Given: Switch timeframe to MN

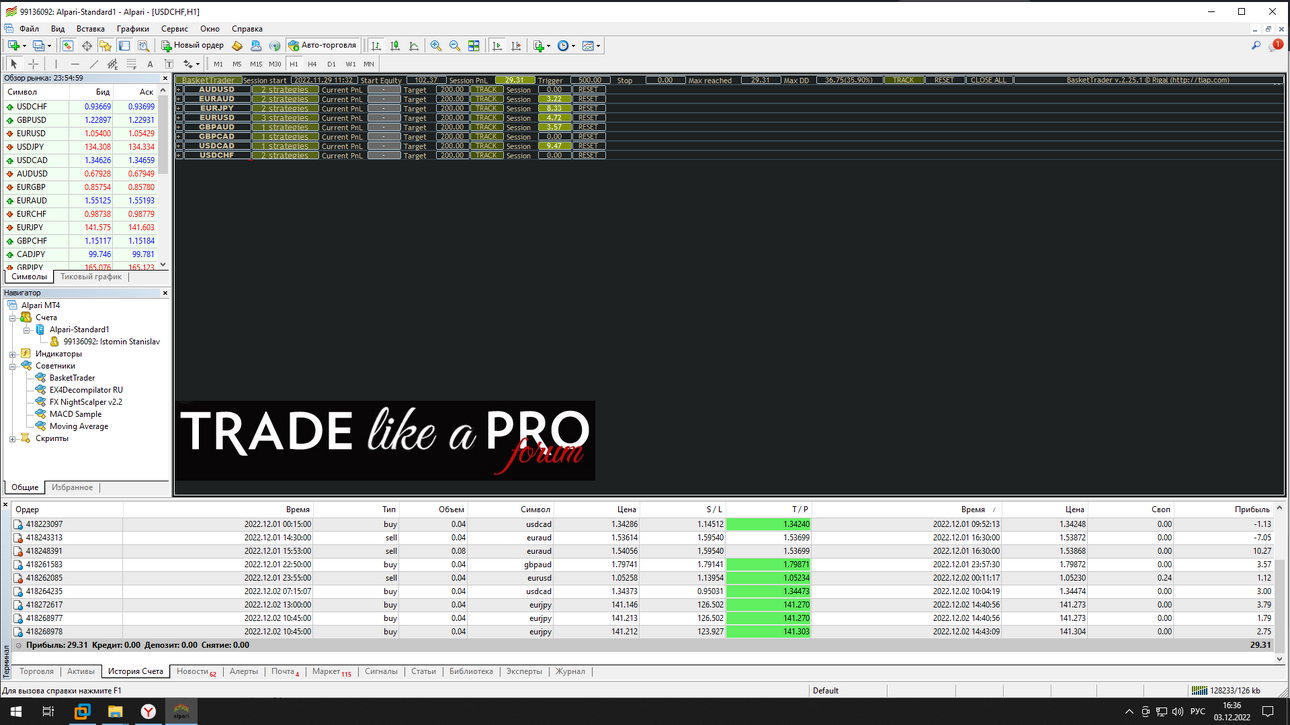Looking at the screenshot, I should [368, 64].
